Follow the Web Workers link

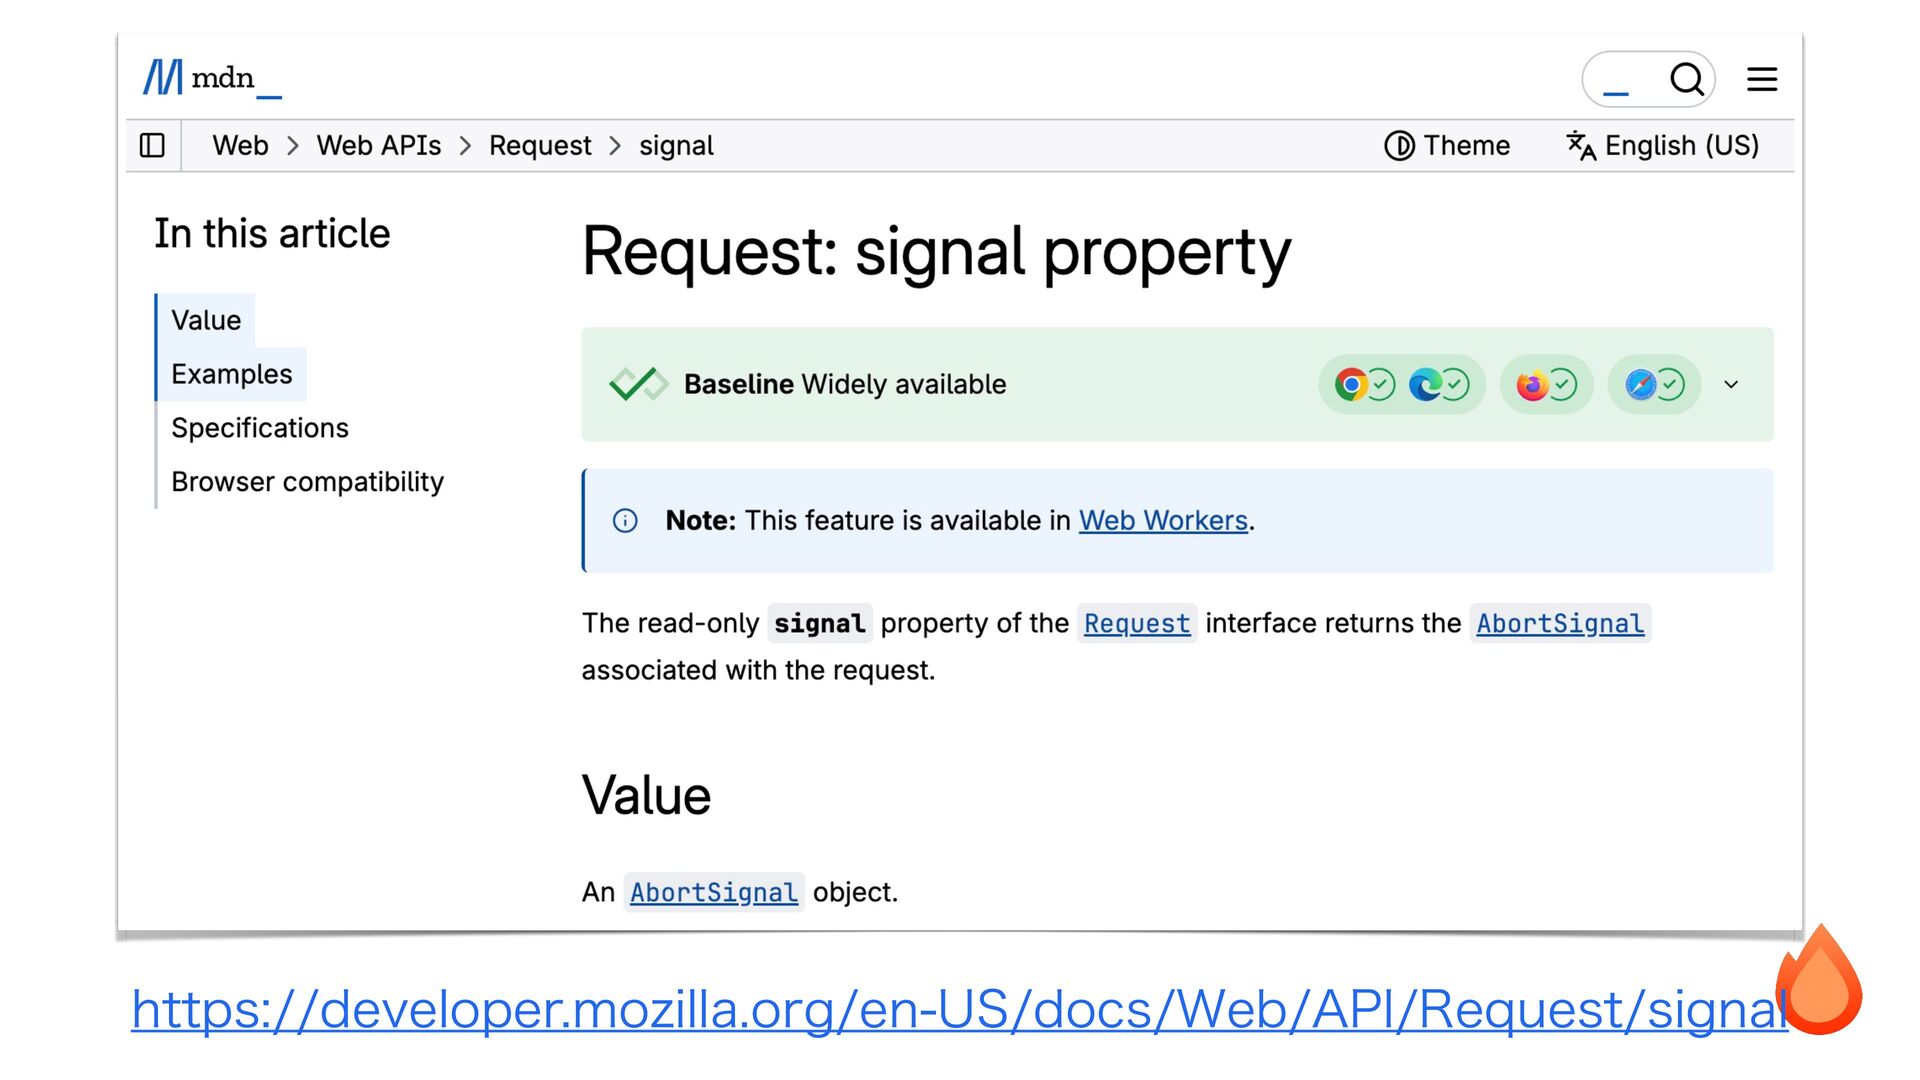[x=1163, y=521]
